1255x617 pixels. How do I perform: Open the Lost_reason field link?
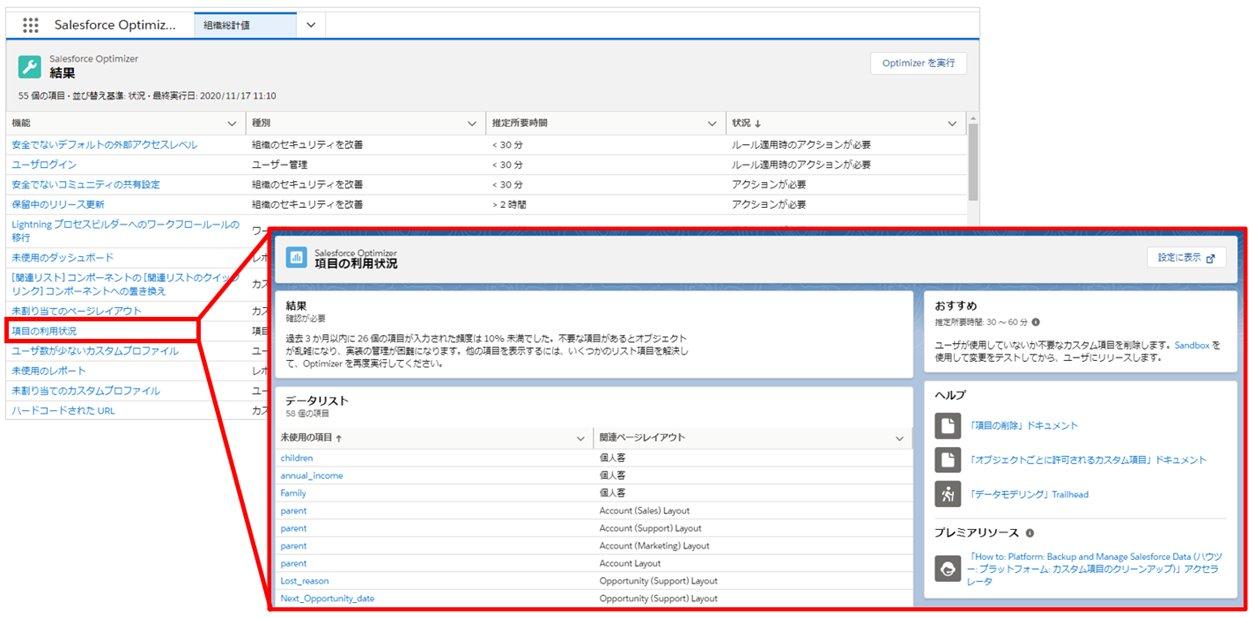pyautogui.click(x=305, y=581)
